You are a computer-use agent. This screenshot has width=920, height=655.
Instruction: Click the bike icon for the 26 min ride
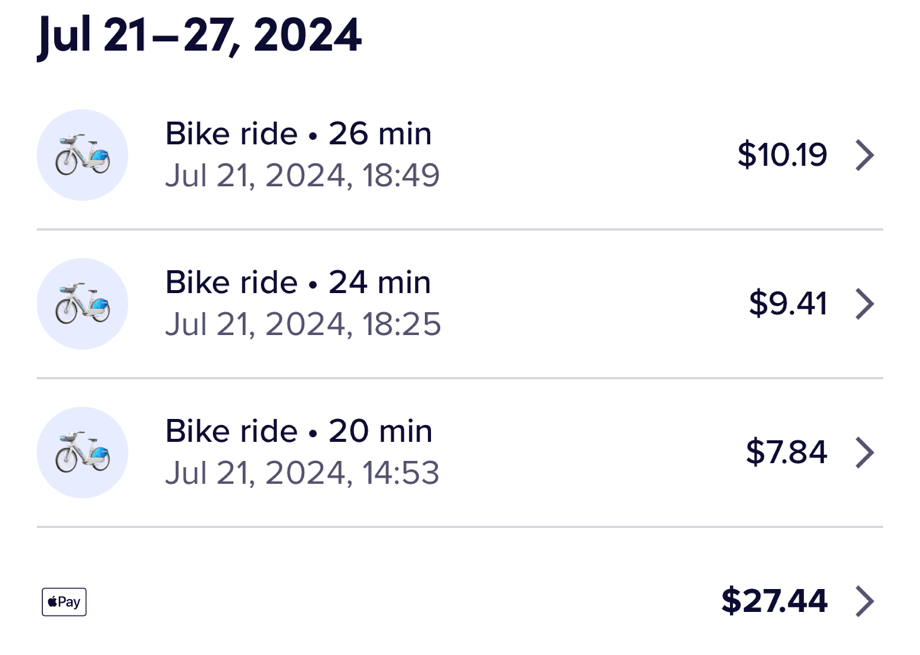(x=82, y=155)
